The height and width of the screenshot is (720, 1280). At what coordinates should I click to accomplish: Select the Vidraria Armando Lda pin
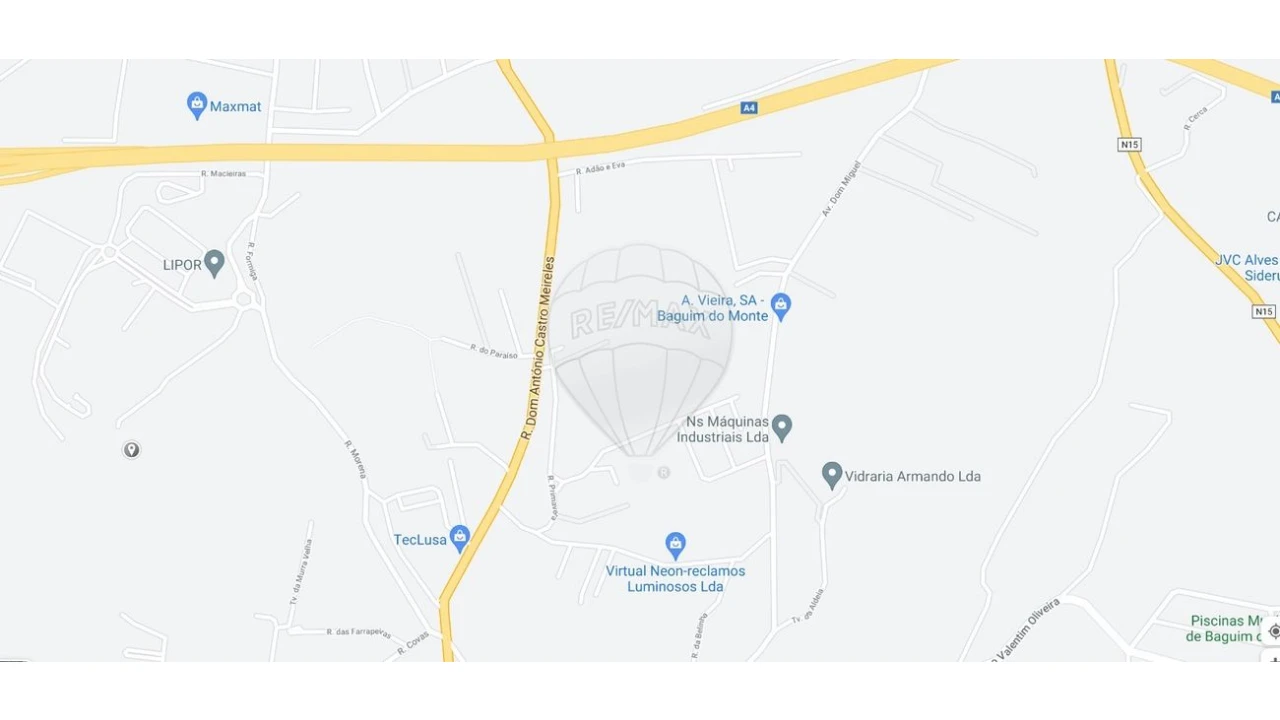pyautogui.click(x=832, y=475)
